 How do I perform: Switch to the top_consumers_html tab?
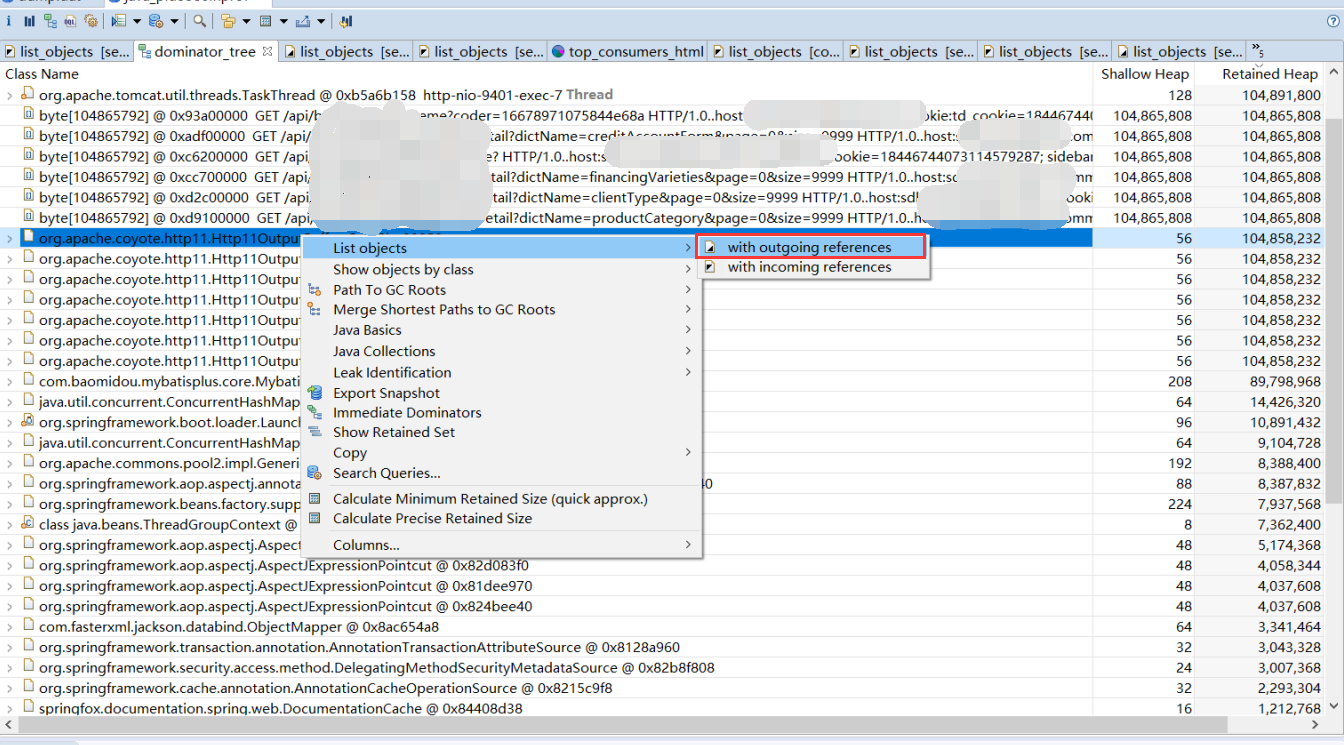(628, 51)
